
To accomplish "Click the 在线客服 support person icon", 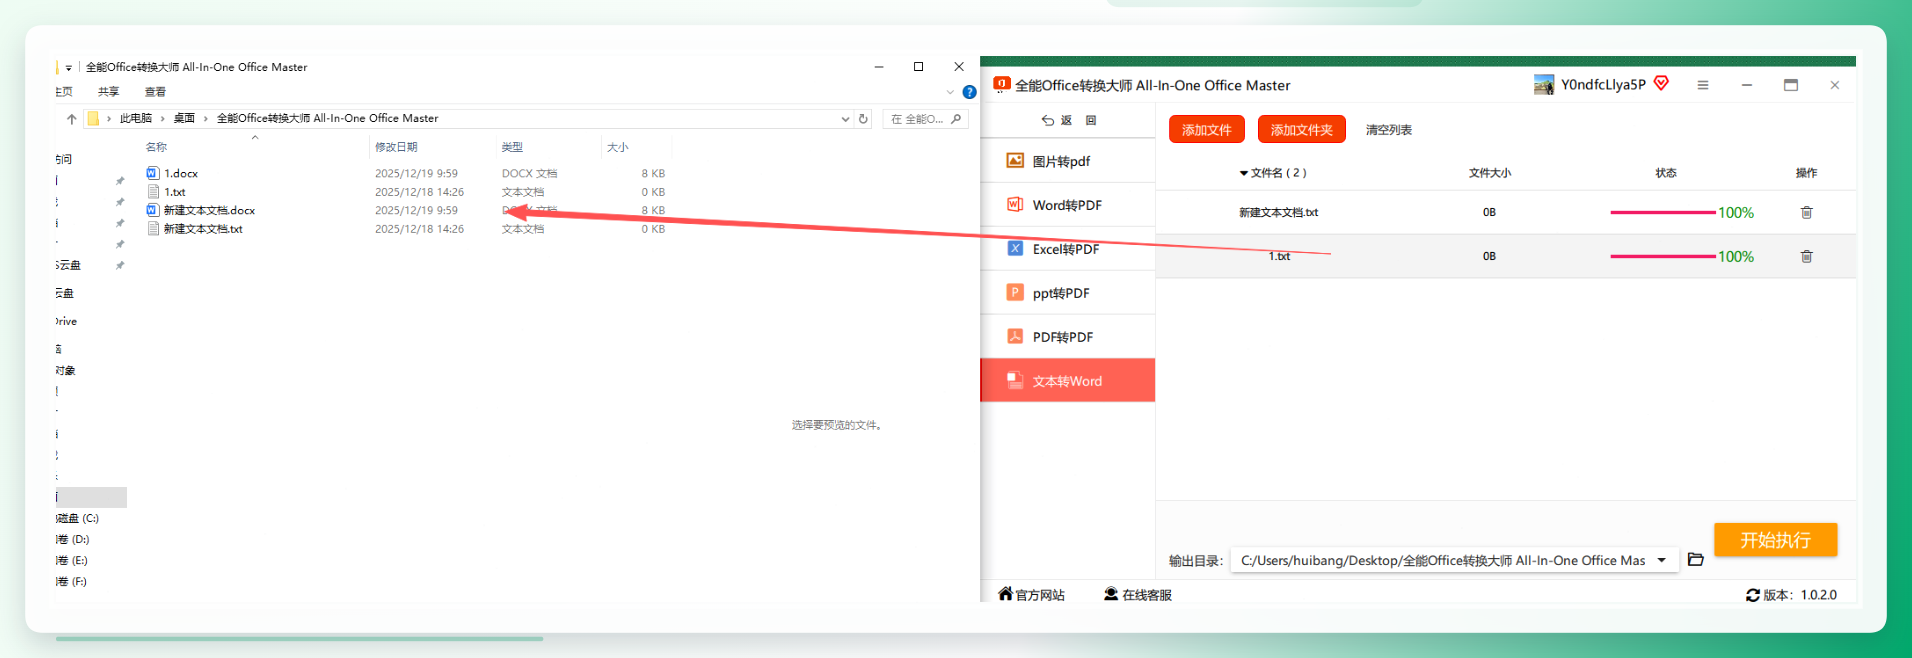I will coord(1110,594).
